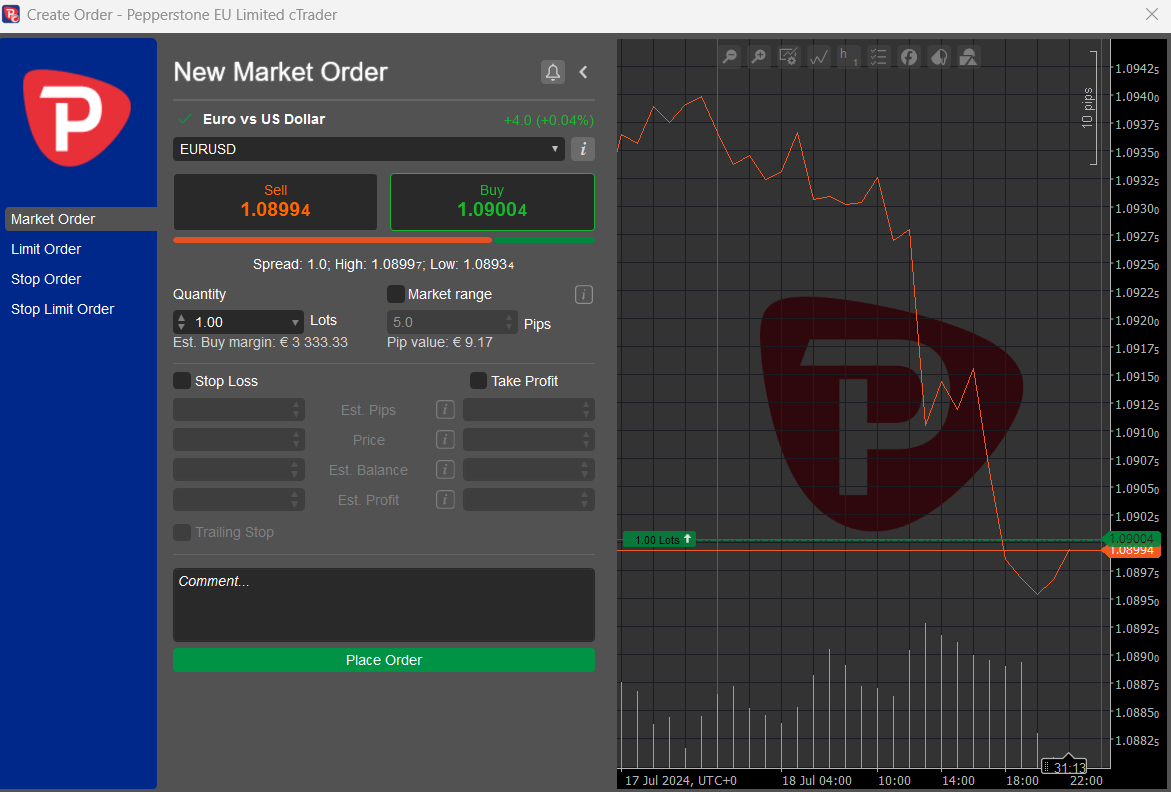Enable the Market range checkbox
The width and height of the screenshot is (1171, 792).
[x=396, y=294]
